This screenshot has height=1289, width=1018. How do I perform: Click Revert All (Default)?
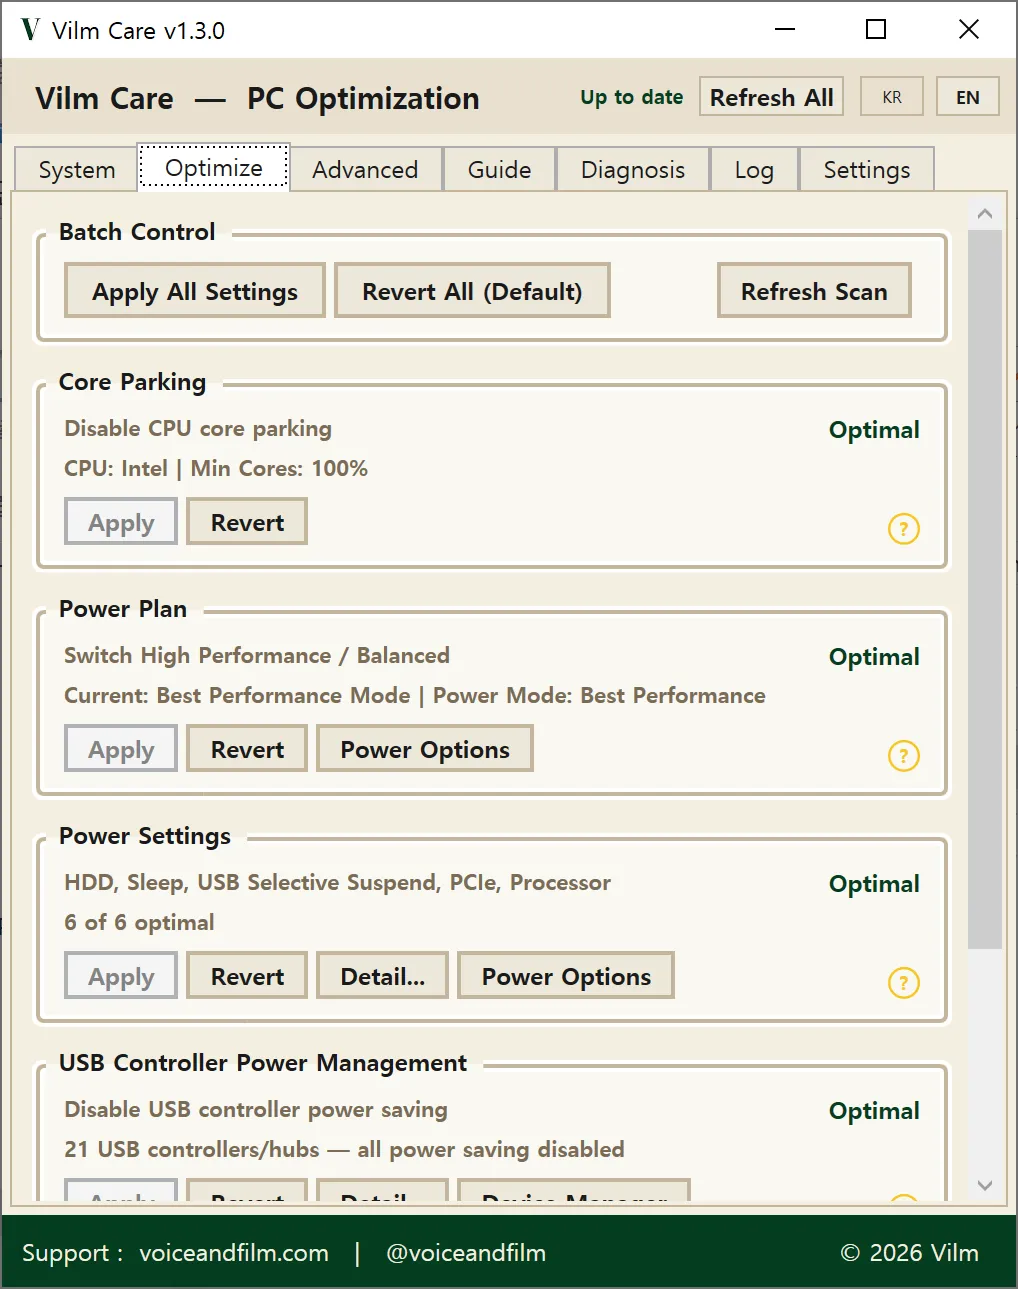click(472, 291)
